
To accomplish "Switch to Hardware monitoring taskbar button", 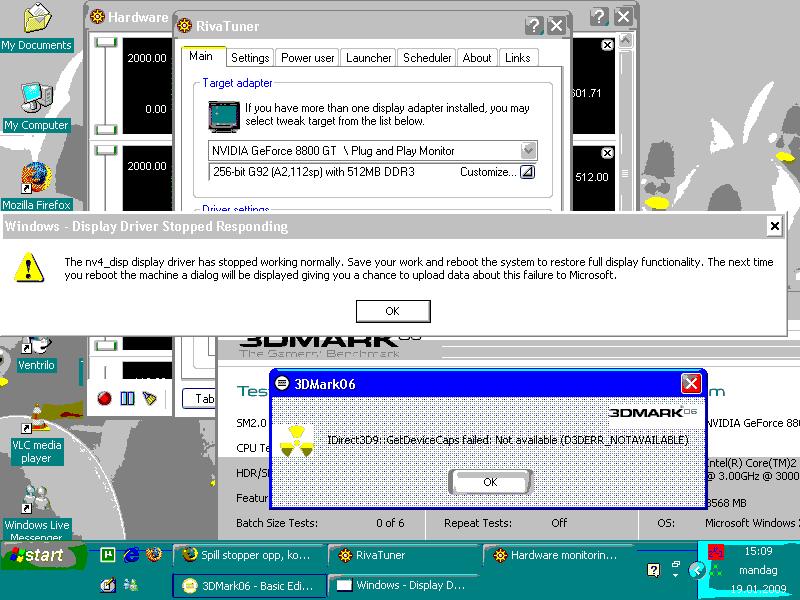I will pyautogui.click(x=559, y=555).
